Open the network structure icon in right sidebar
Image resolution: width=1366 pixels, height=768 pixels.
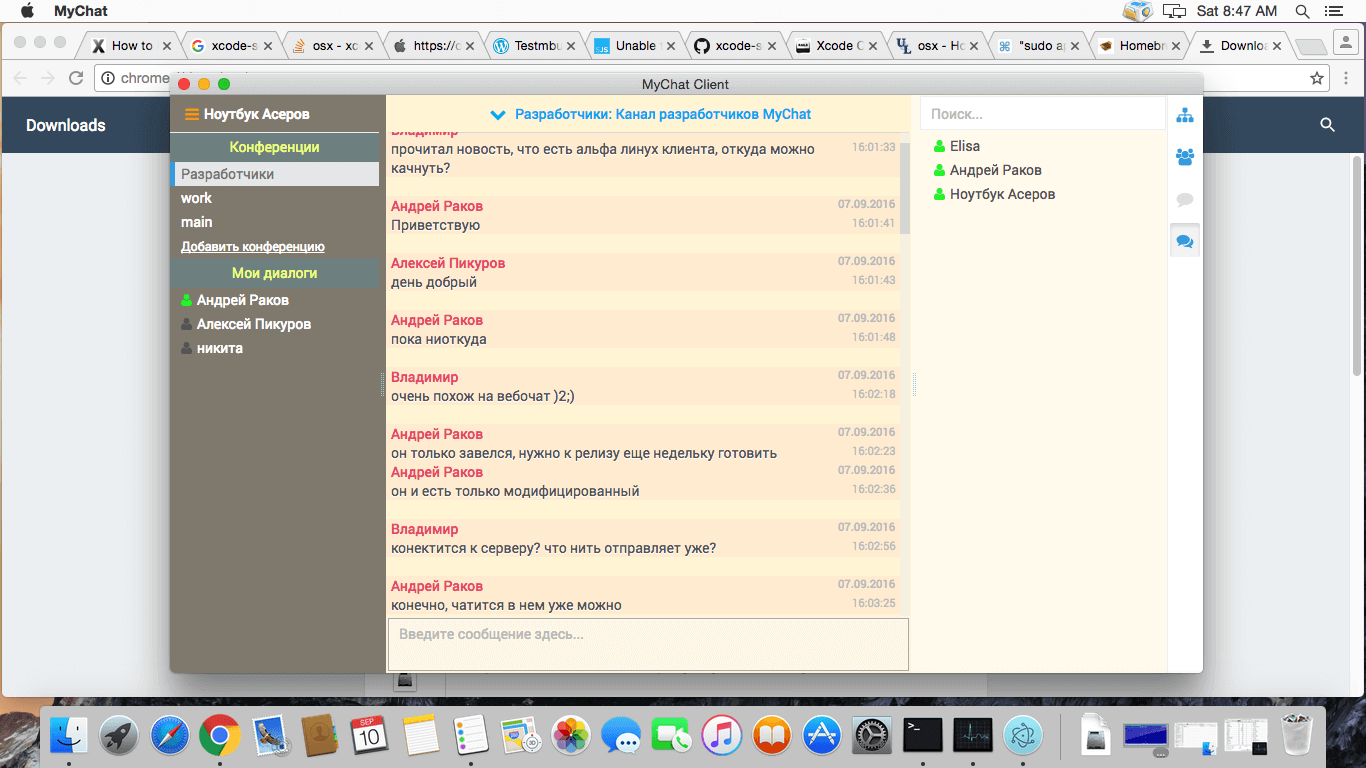point(1185,115)
